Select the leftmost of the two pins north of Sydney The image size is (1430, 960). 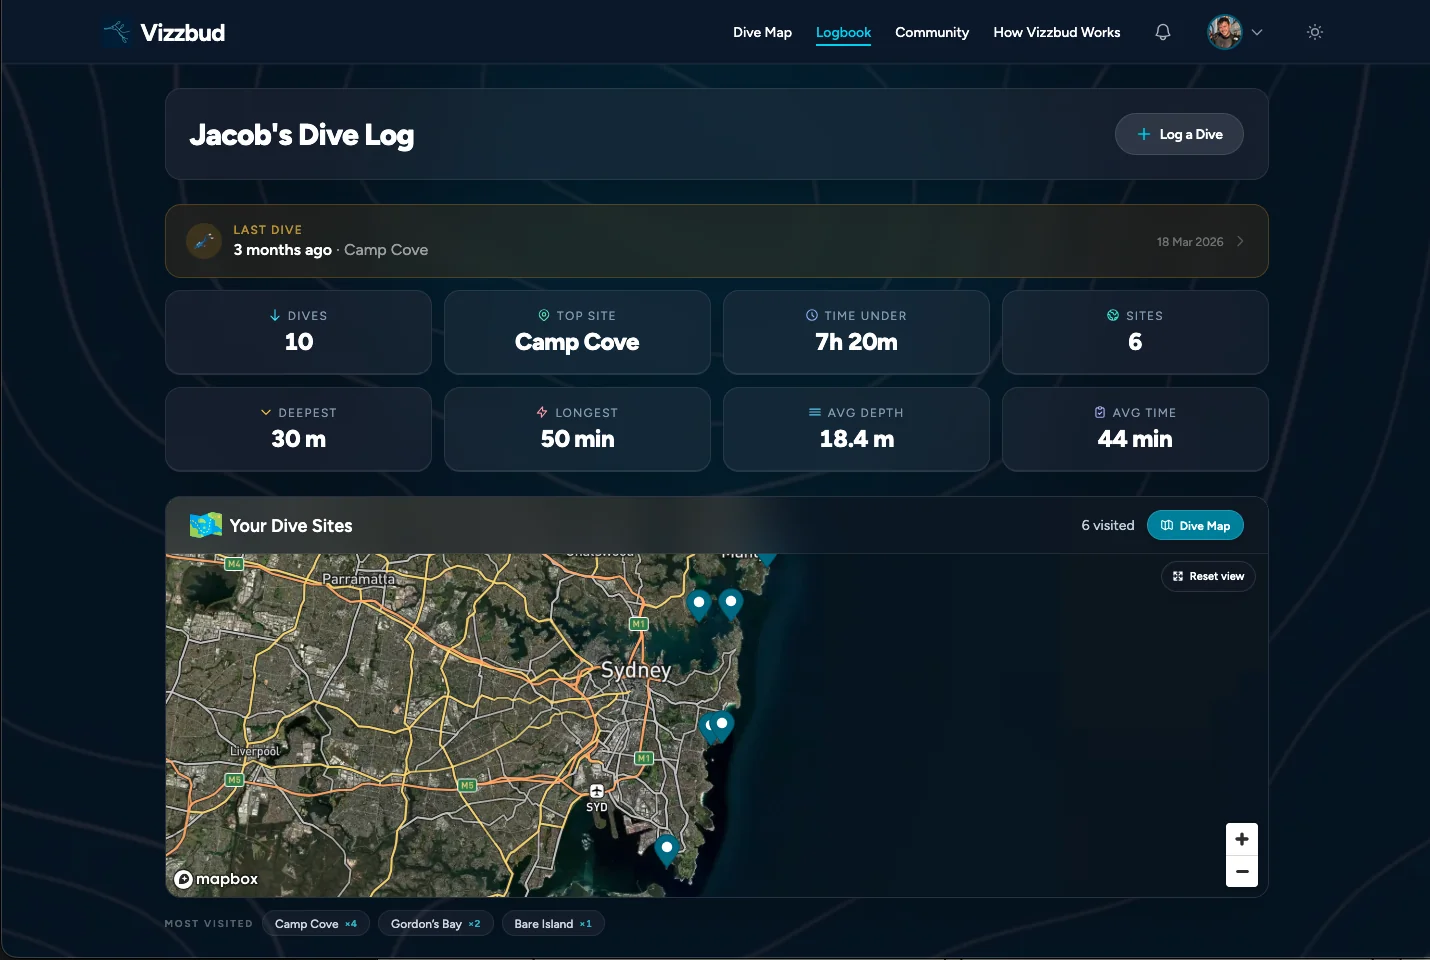tap(699, 605)
